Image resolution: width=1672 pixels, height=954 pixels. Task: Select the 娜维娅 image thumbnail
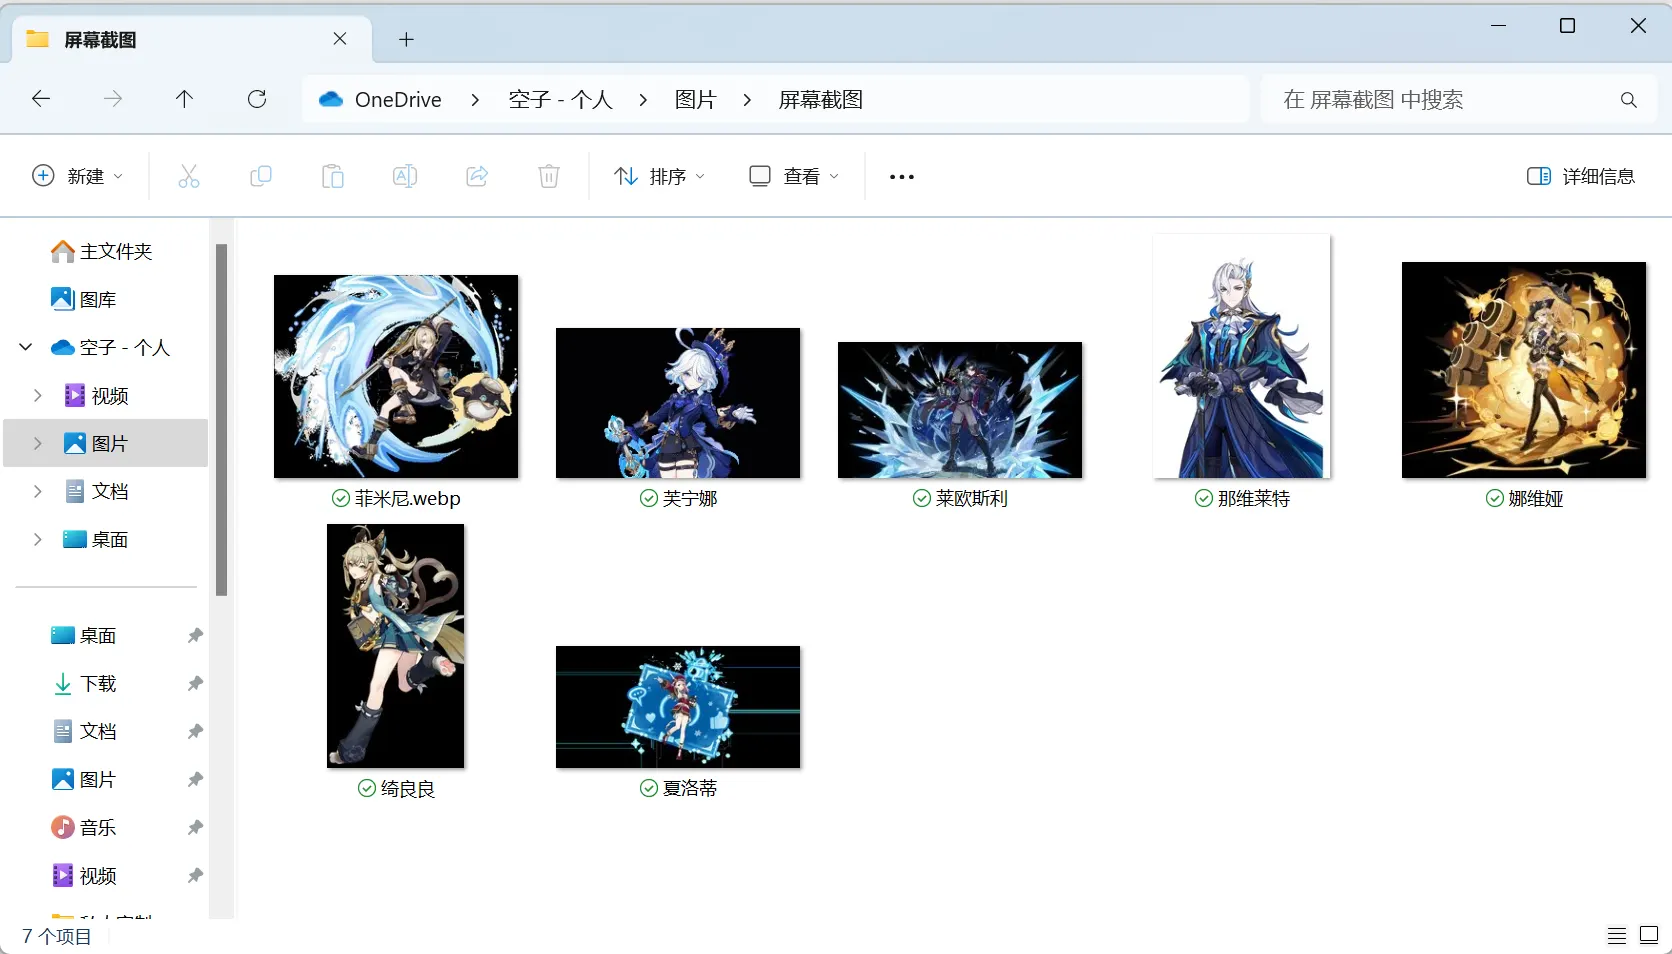click(x=1524, y=370)
